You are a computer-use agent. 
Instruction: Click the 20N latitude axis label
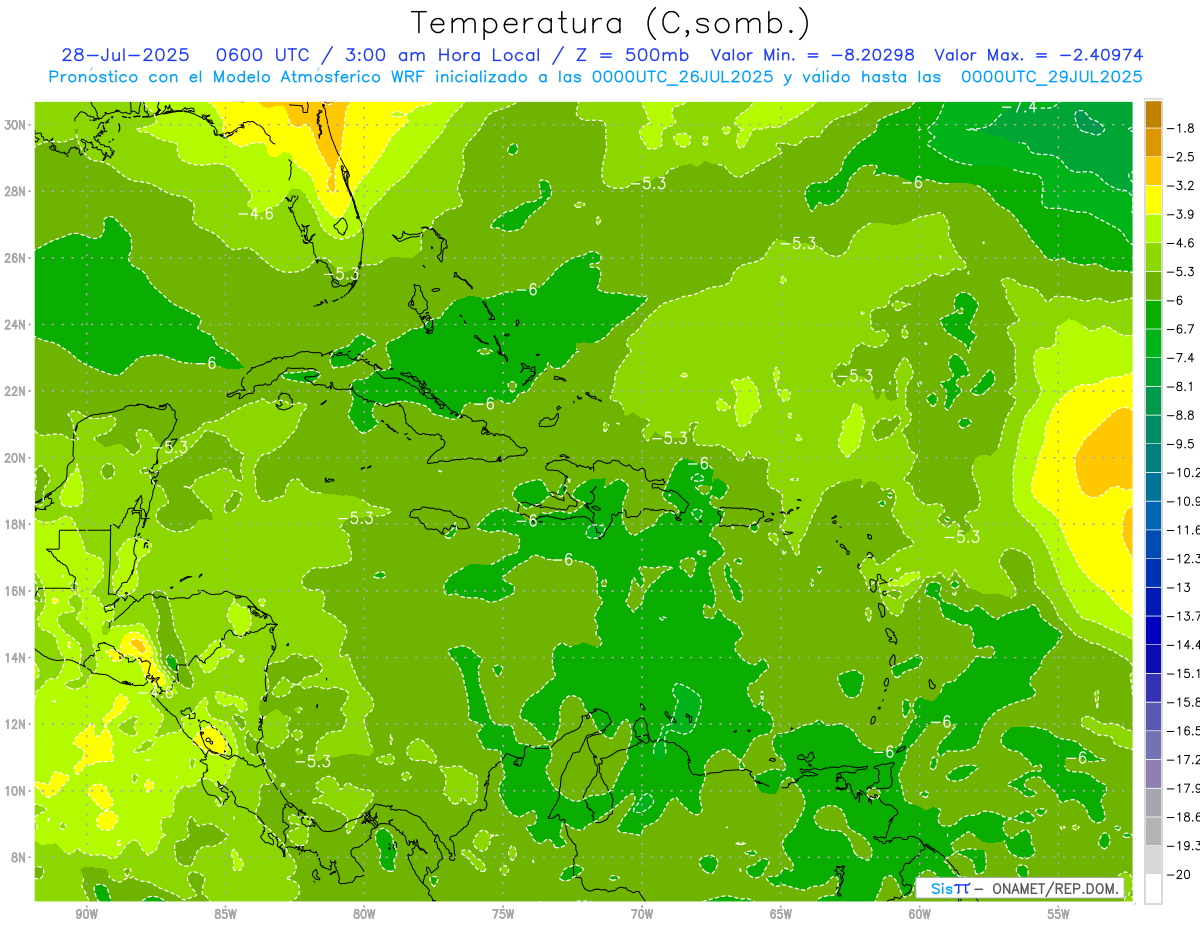click(x=17, y=458)
